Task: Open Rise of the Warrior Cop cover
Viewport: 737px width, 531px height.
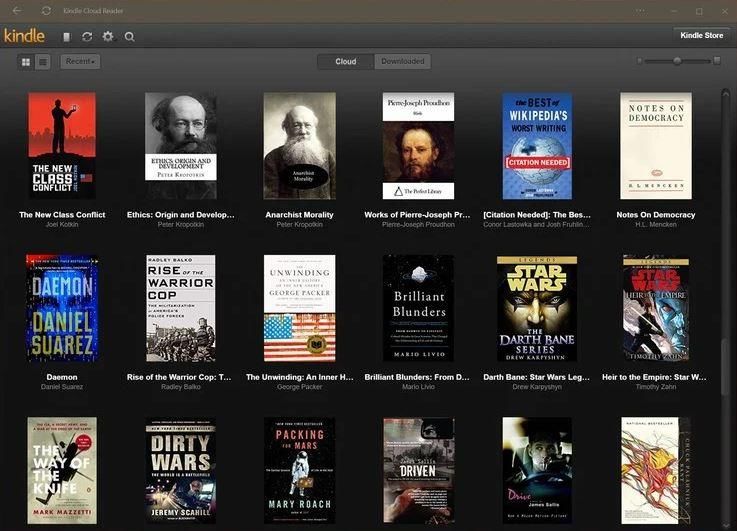Action: tap(181, 308)
